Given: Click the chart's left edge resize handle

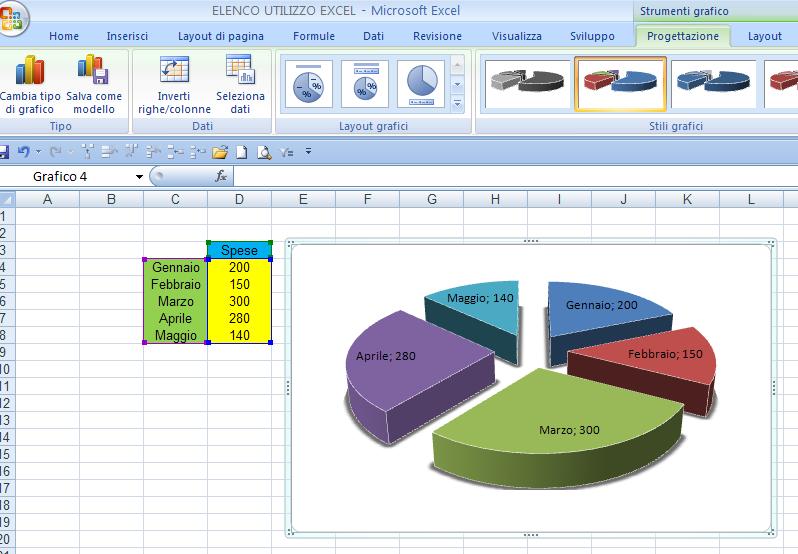Looking at the screenshot, I should click(x=288, y=388).
